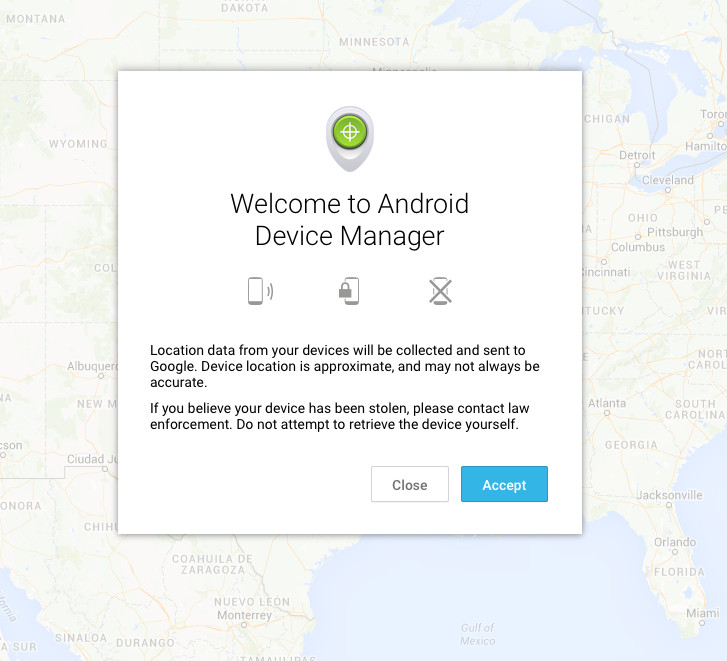Click Detroit on the map
The width and height of the screenshot is (727, 661).
(637, 155)
